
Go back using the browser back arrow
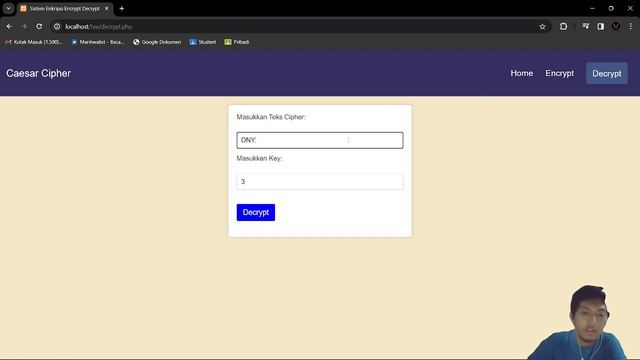pos(9,27)
